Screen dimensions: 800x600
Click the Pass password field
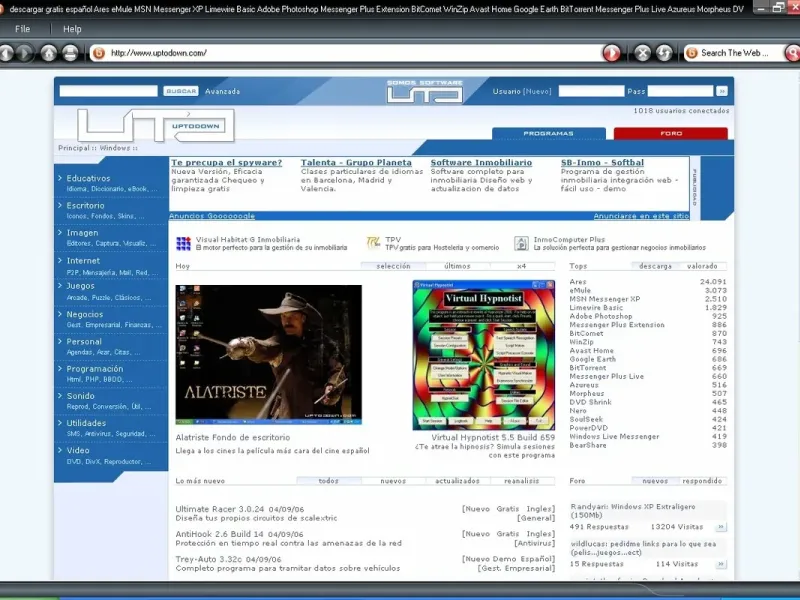[680, 91]
